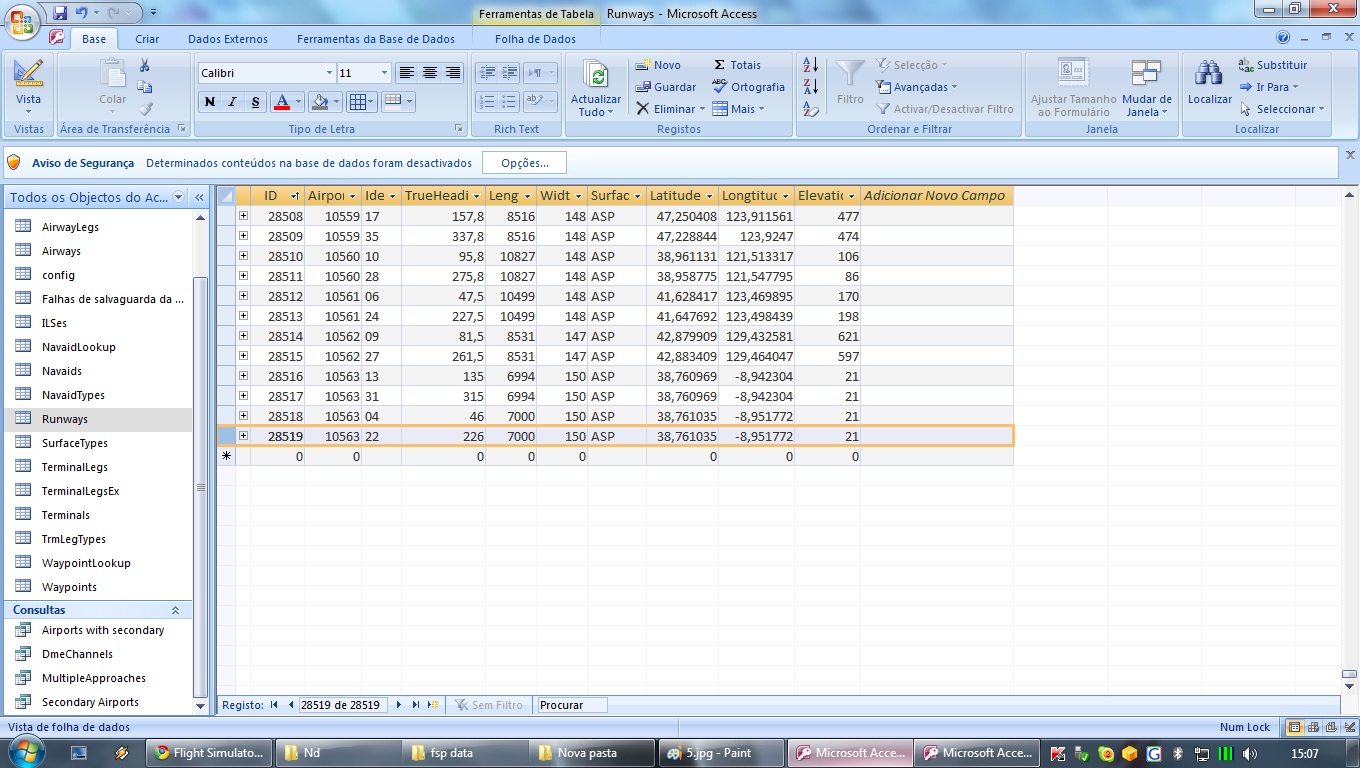Open the Calibri font name dropdown
Screen dimensions: 1360x768
pos(329,73)
